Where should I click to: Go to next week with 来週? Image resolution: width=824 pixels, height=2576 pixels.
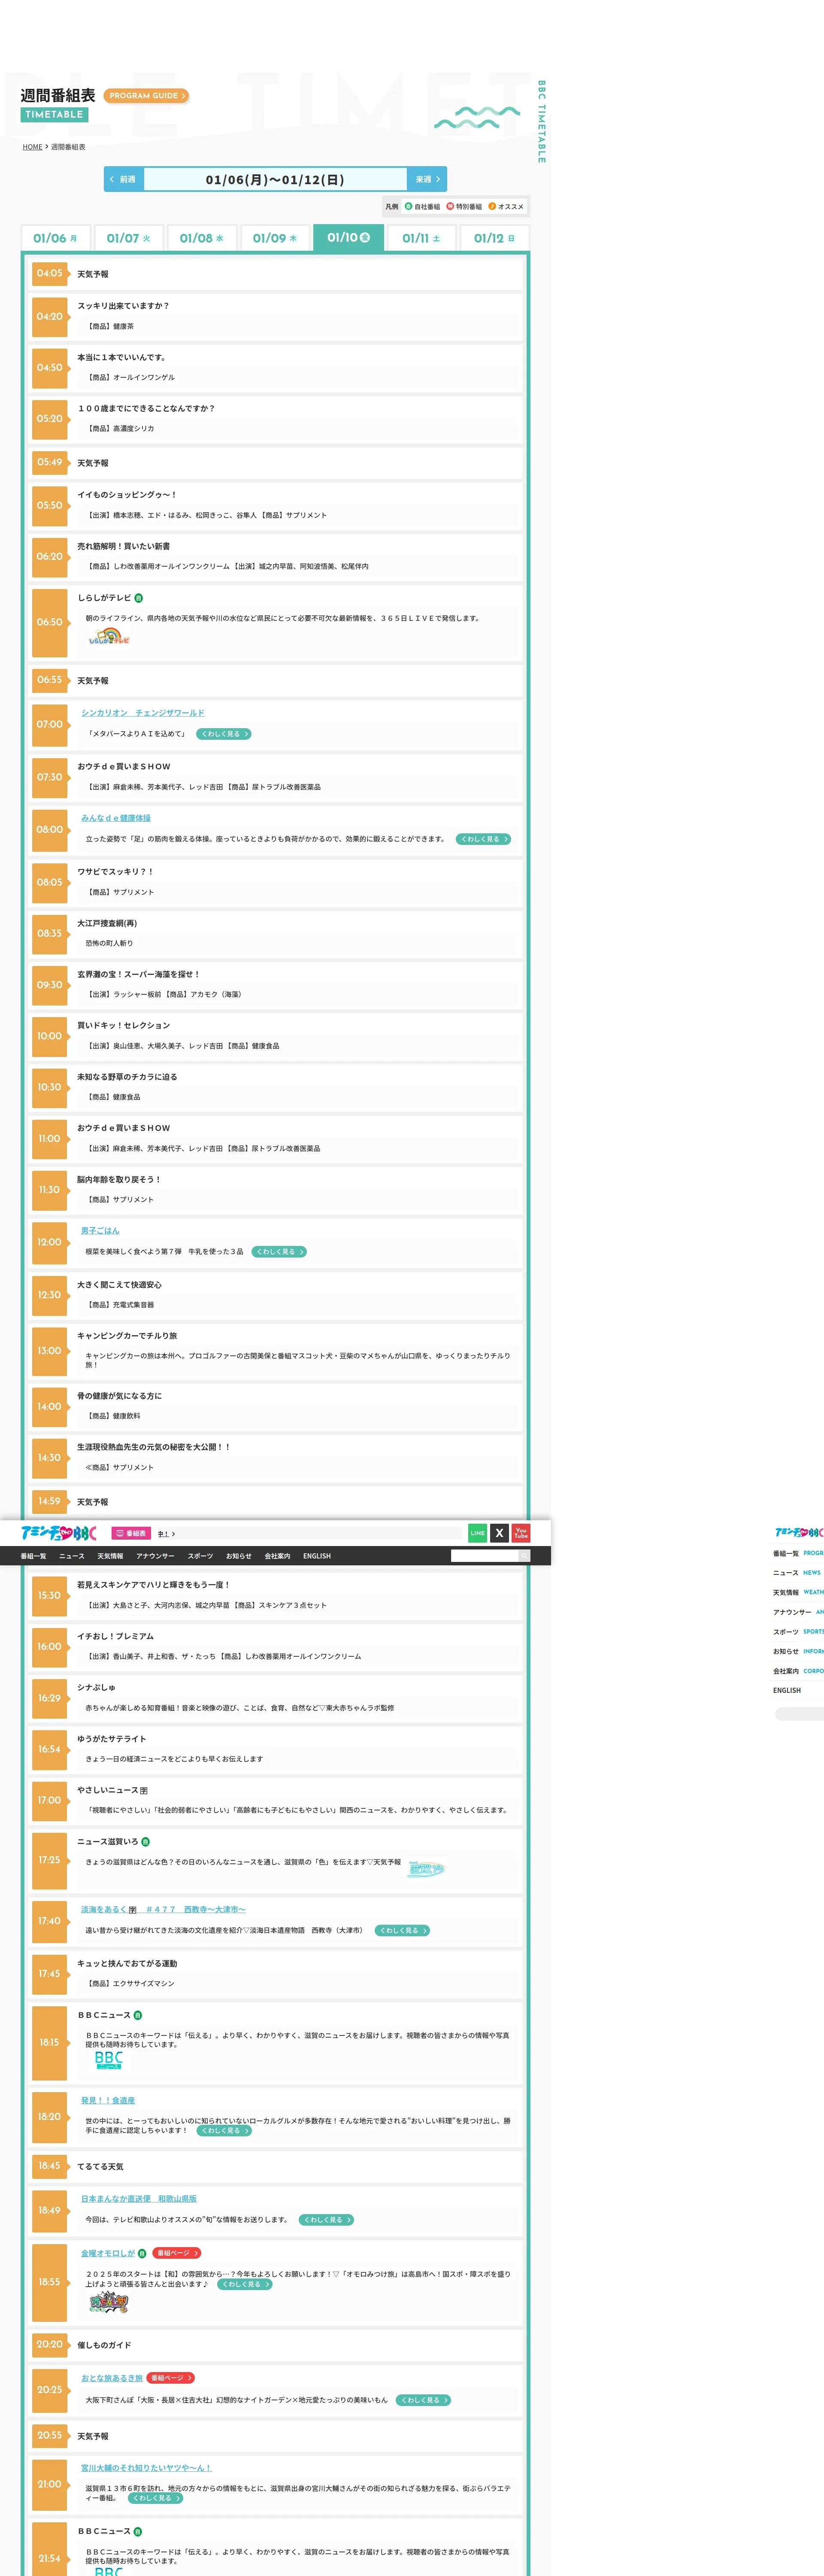click(427, 179)
